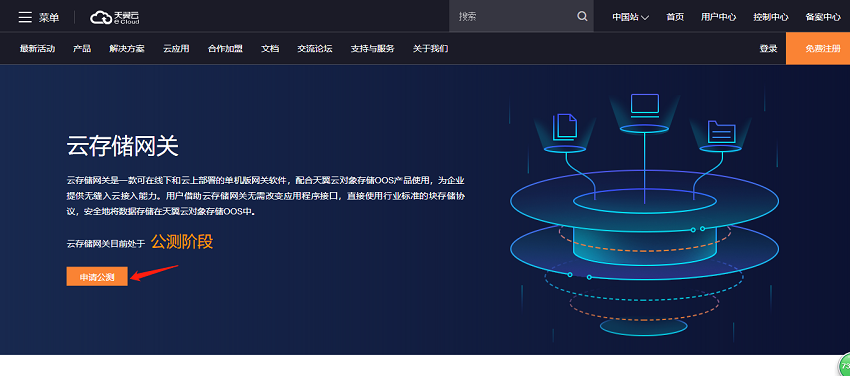Click the orange 免费注册 button

[x=818, y=48]
